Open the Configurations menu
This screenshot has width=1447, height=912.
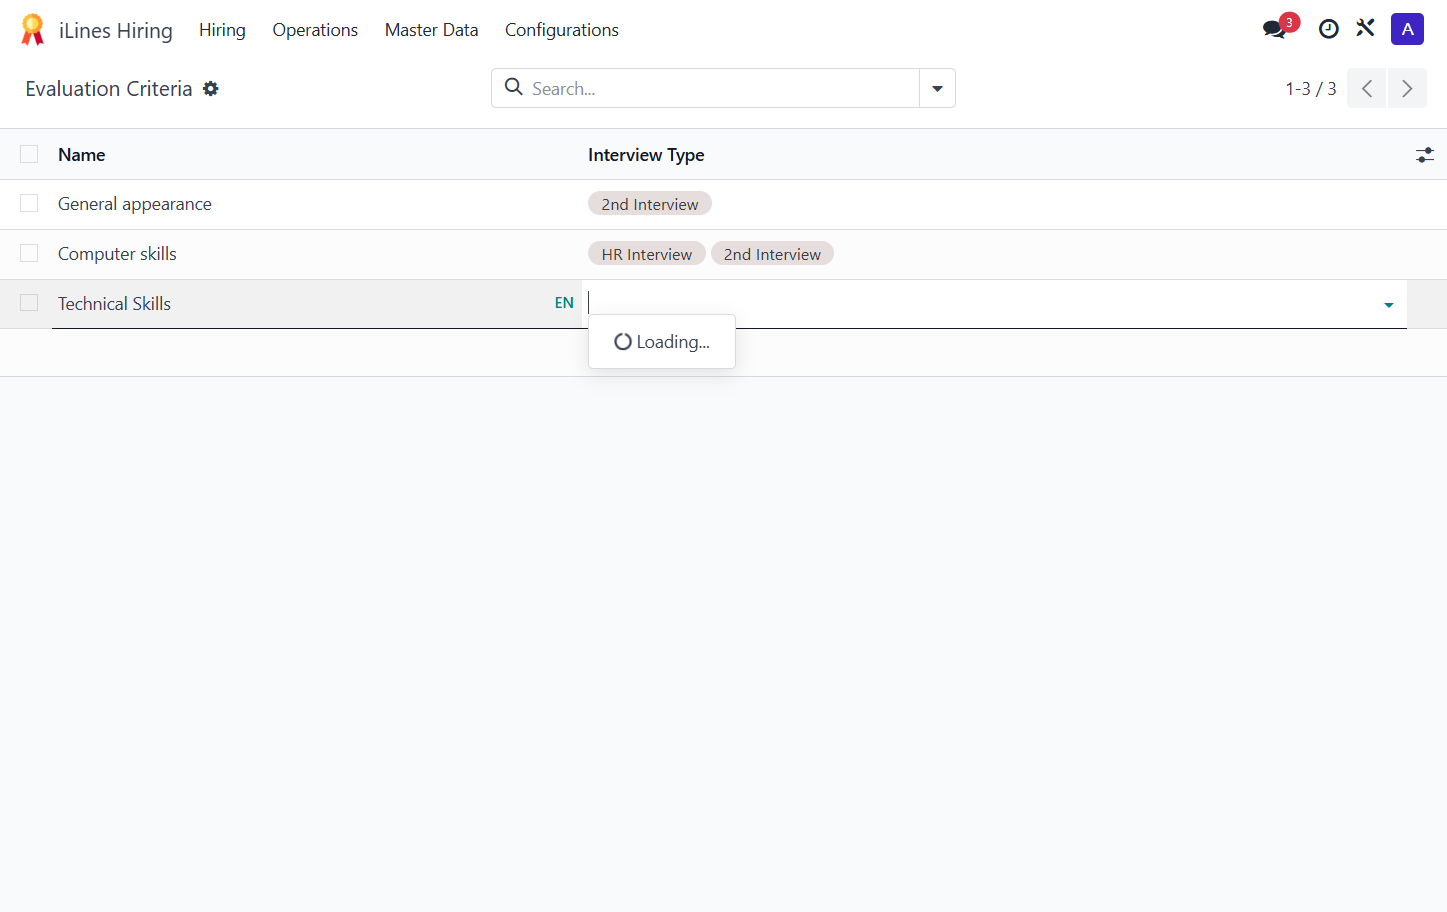[562, 30]
